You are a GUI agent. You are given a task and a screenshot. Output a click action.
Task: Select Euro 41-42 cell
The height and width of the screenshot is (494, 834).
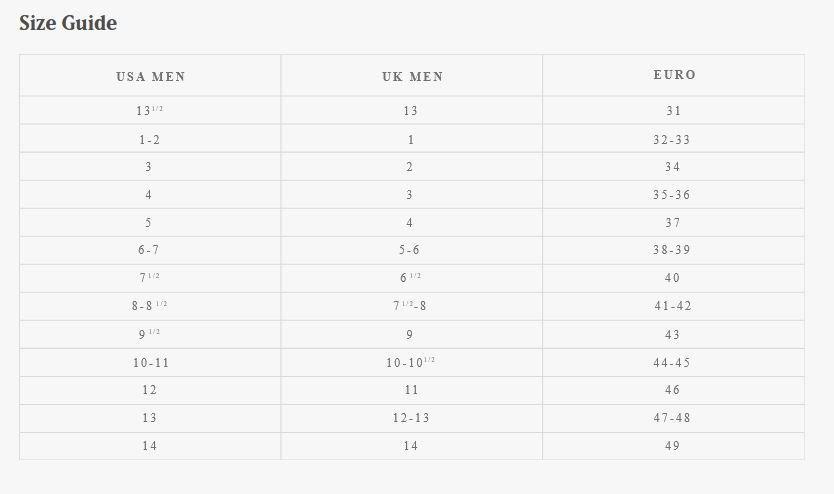tap(673, 306)
